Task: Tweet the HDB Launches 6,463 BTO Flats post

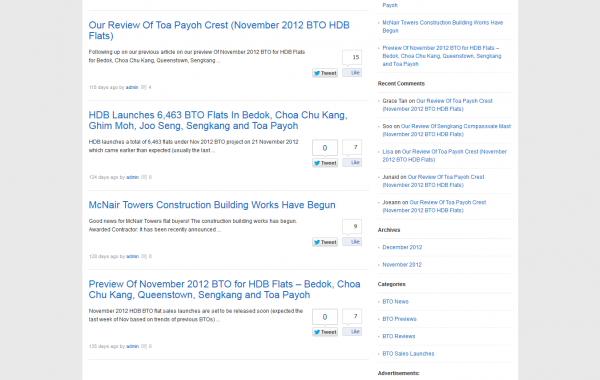Action: (x=325, y=163)
